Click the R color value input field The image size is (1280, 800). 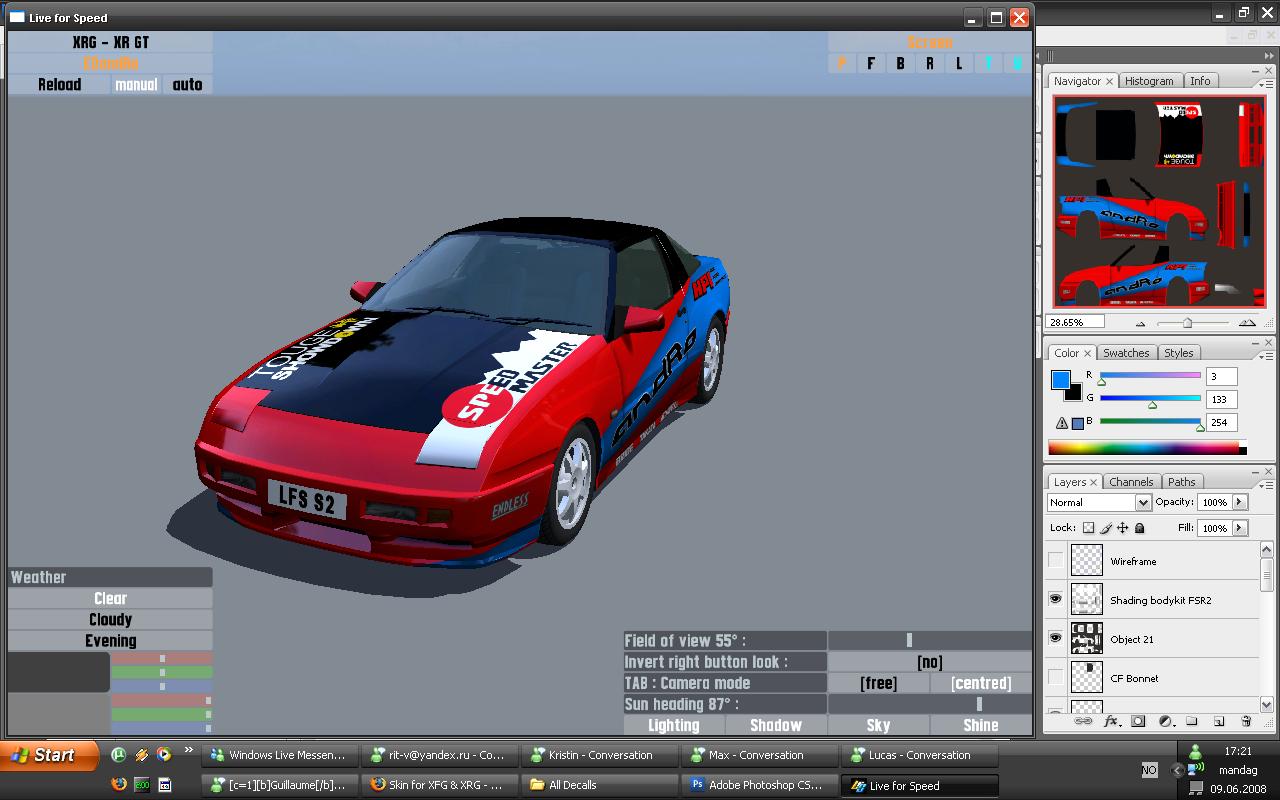click(1221, 376)
